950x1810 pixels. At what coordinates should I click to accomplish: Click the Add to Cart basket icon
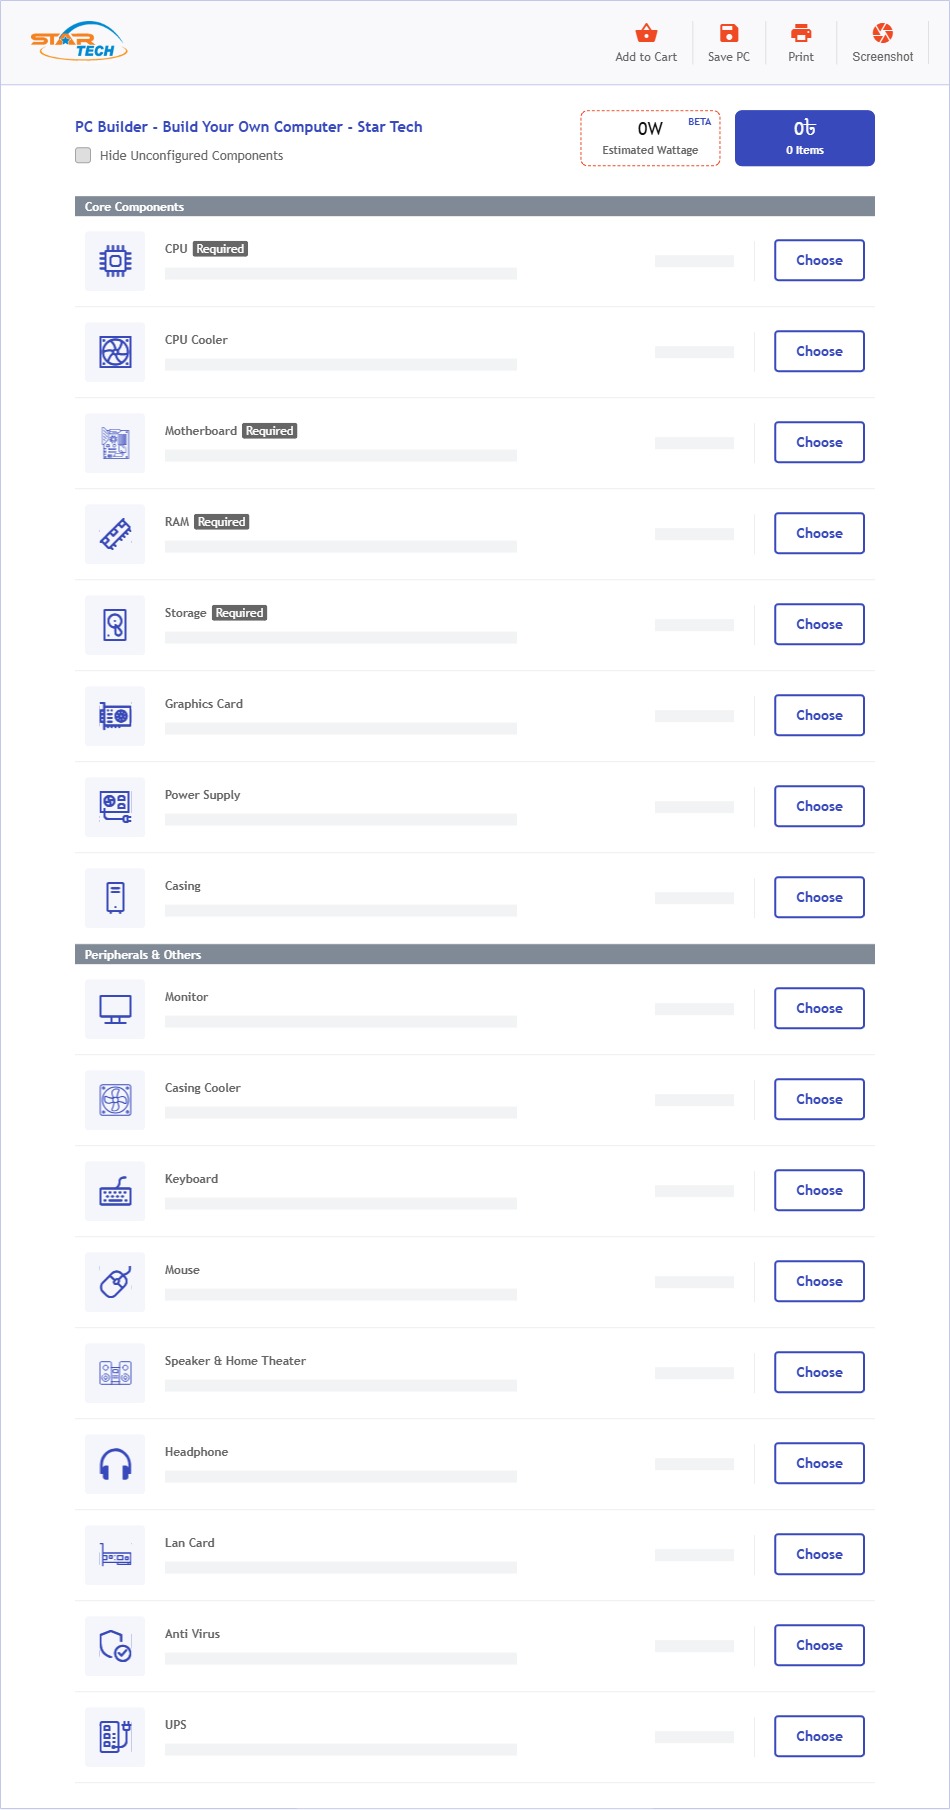[646, 33]
